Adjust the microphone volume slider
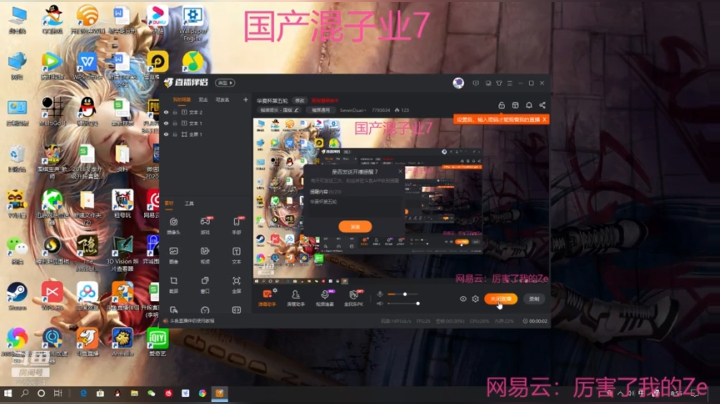Image resolution: width=720 pixels, height=404 pixels. 403,294
